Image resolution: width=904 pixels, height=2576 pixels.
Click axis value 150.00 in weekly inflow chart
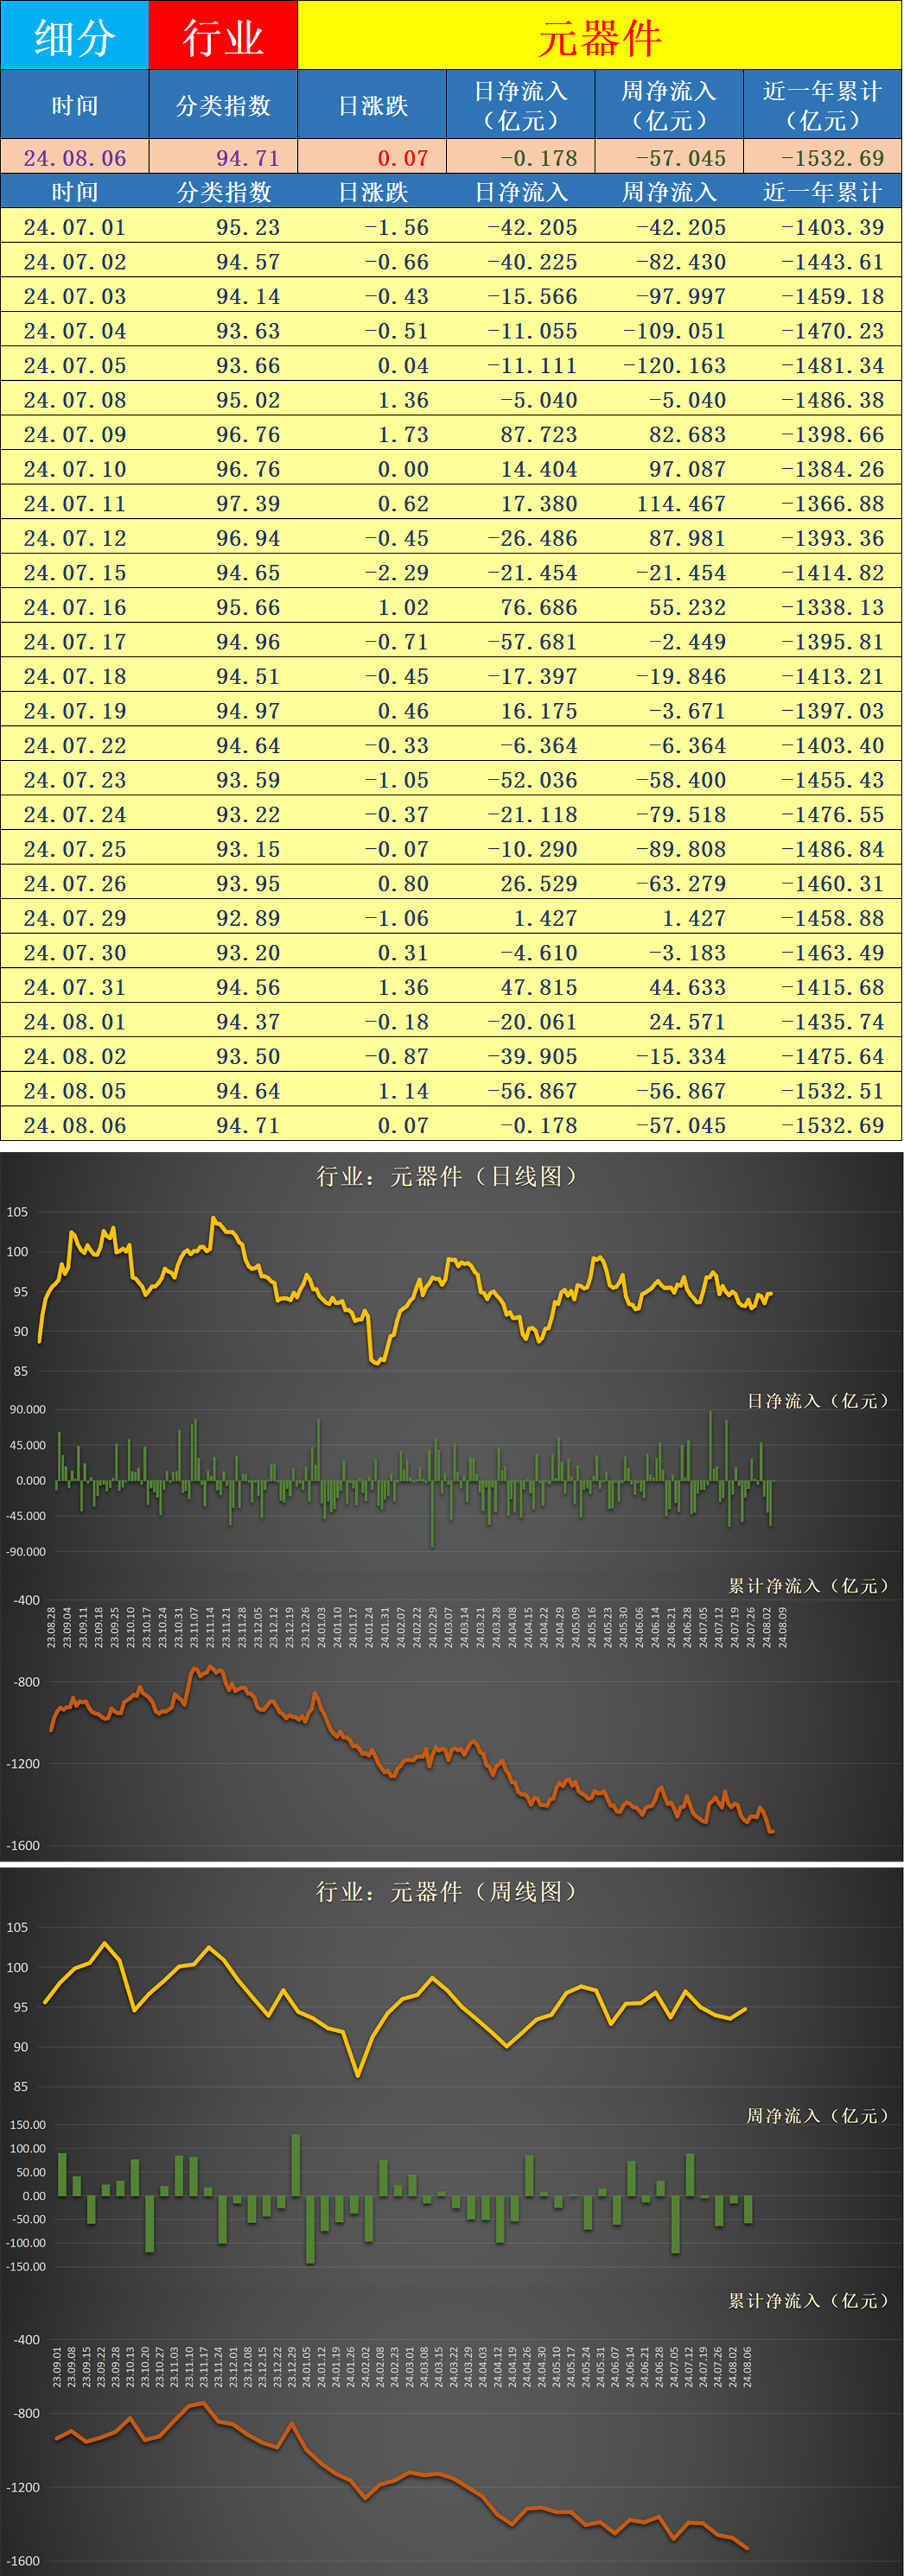28,2124
